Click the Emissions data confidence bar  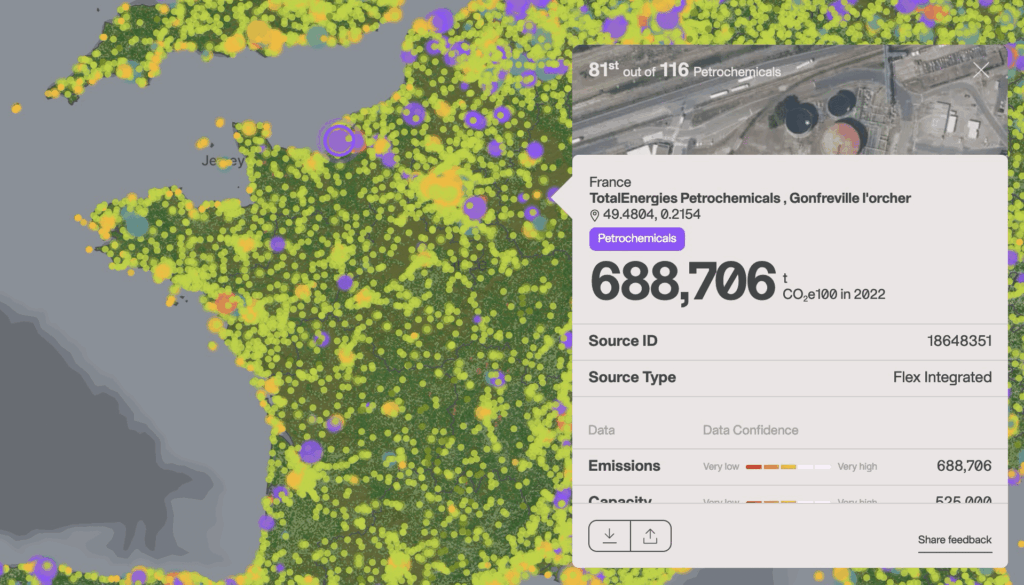point(788,466)
